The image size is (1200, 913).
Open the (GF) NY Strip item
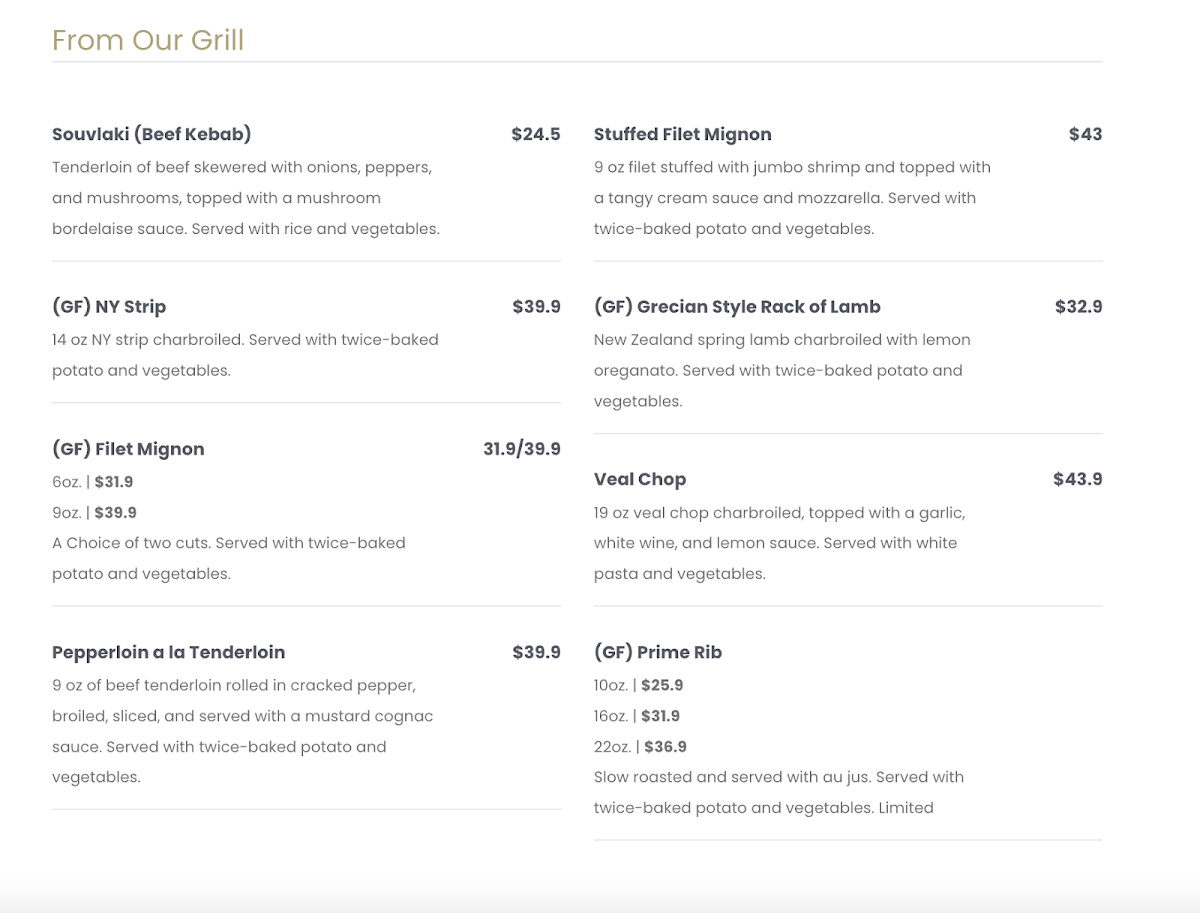coord(109,307)
